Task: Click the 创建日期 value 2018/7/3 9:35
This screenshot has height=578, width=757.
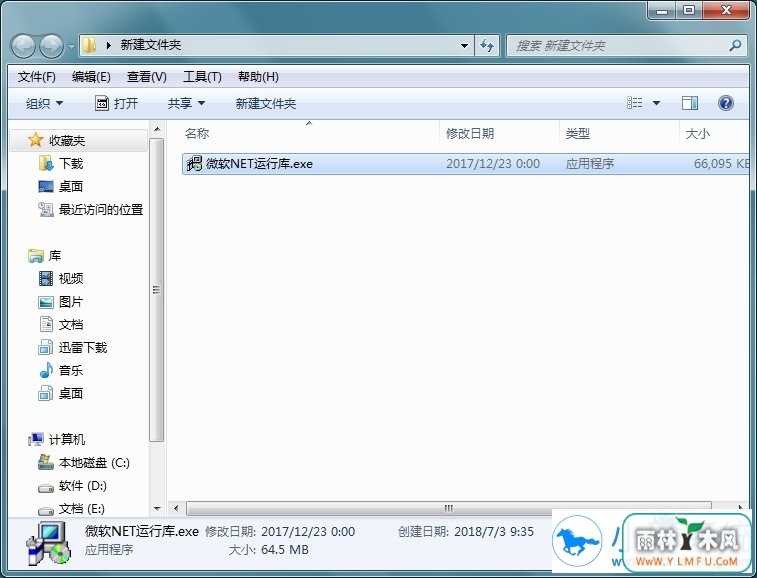Action: (494, 532)
